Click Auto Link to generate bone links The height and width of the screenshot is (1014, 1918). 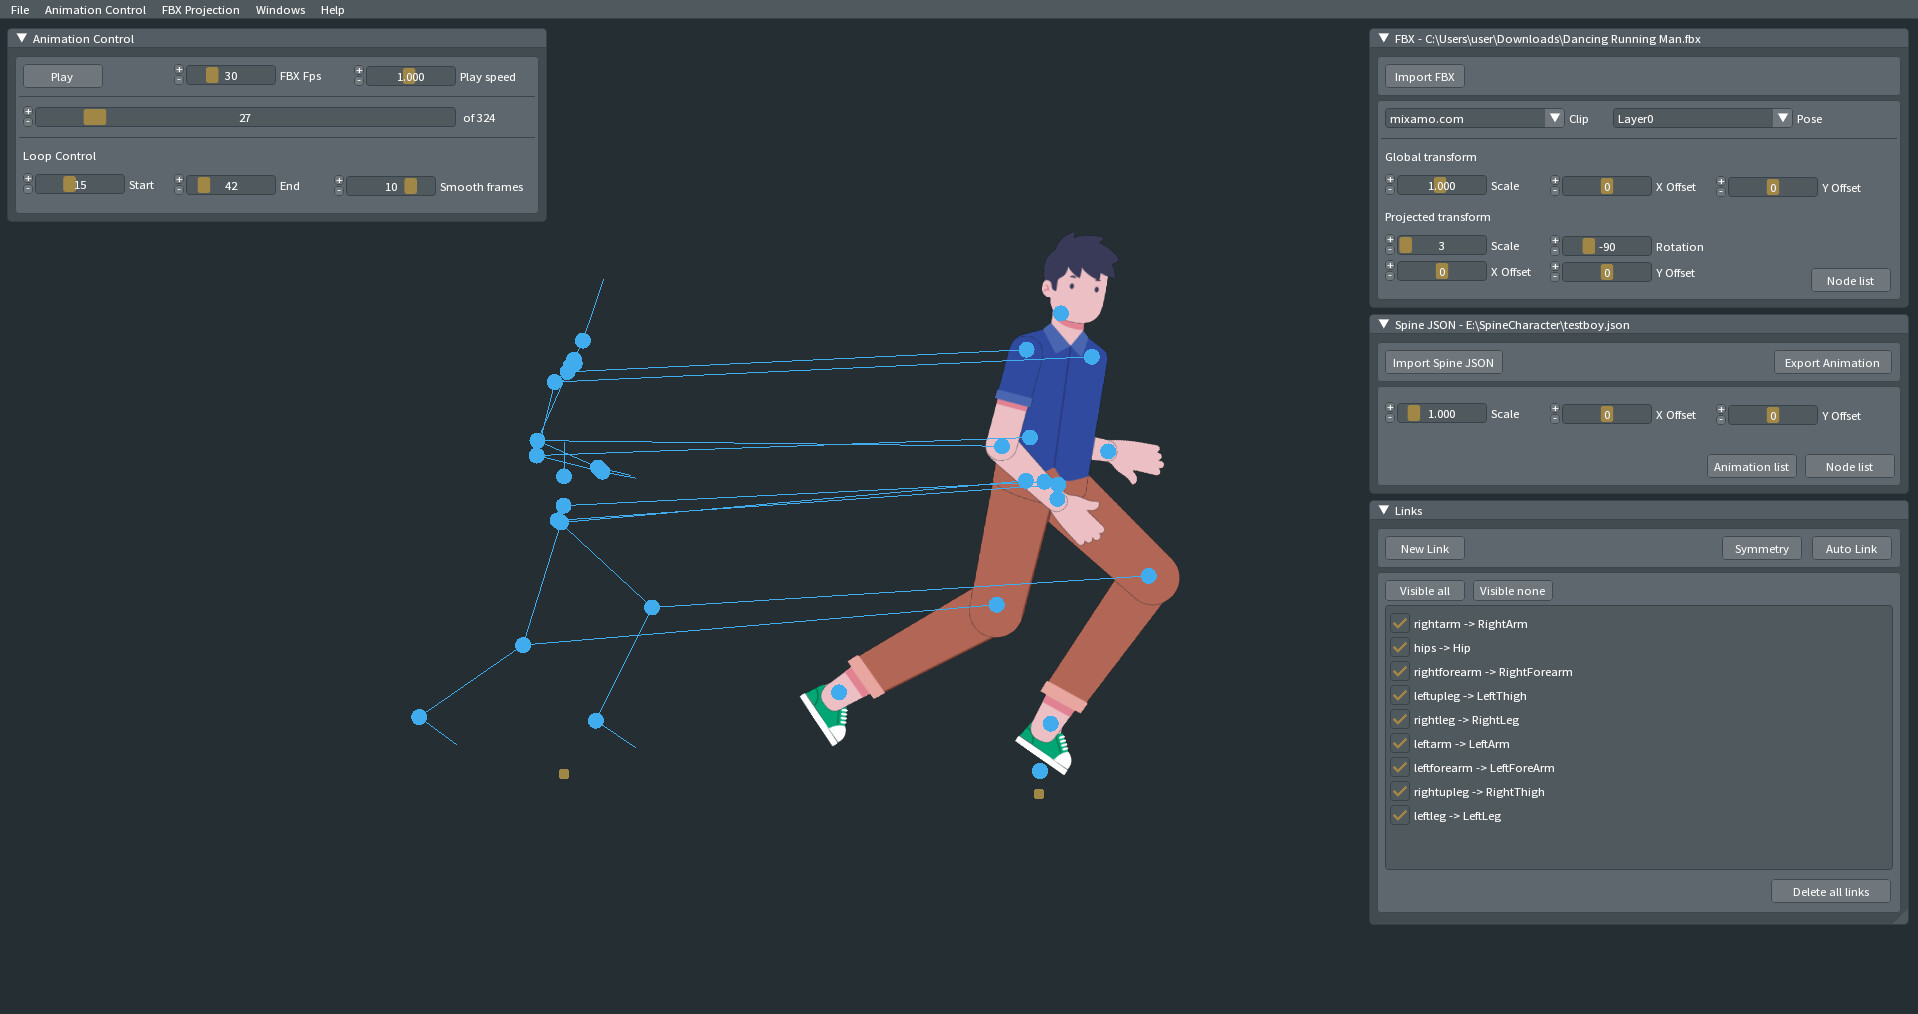pos(1850,548)
